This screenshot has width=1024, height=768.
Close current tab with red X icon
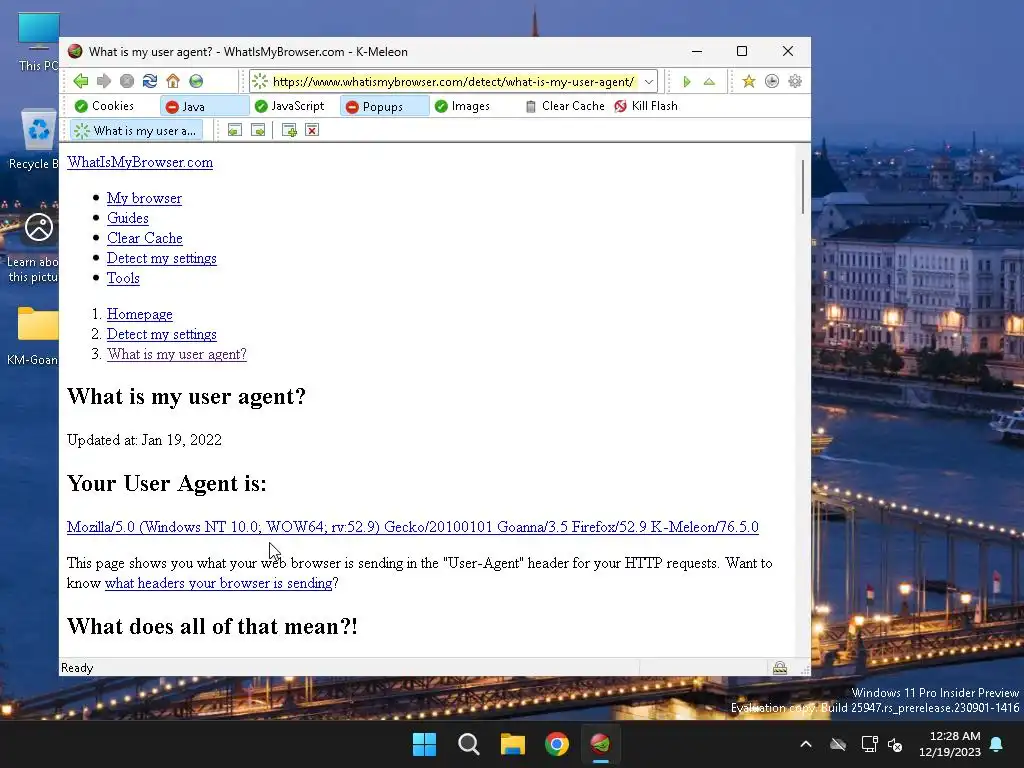(312, 130)
